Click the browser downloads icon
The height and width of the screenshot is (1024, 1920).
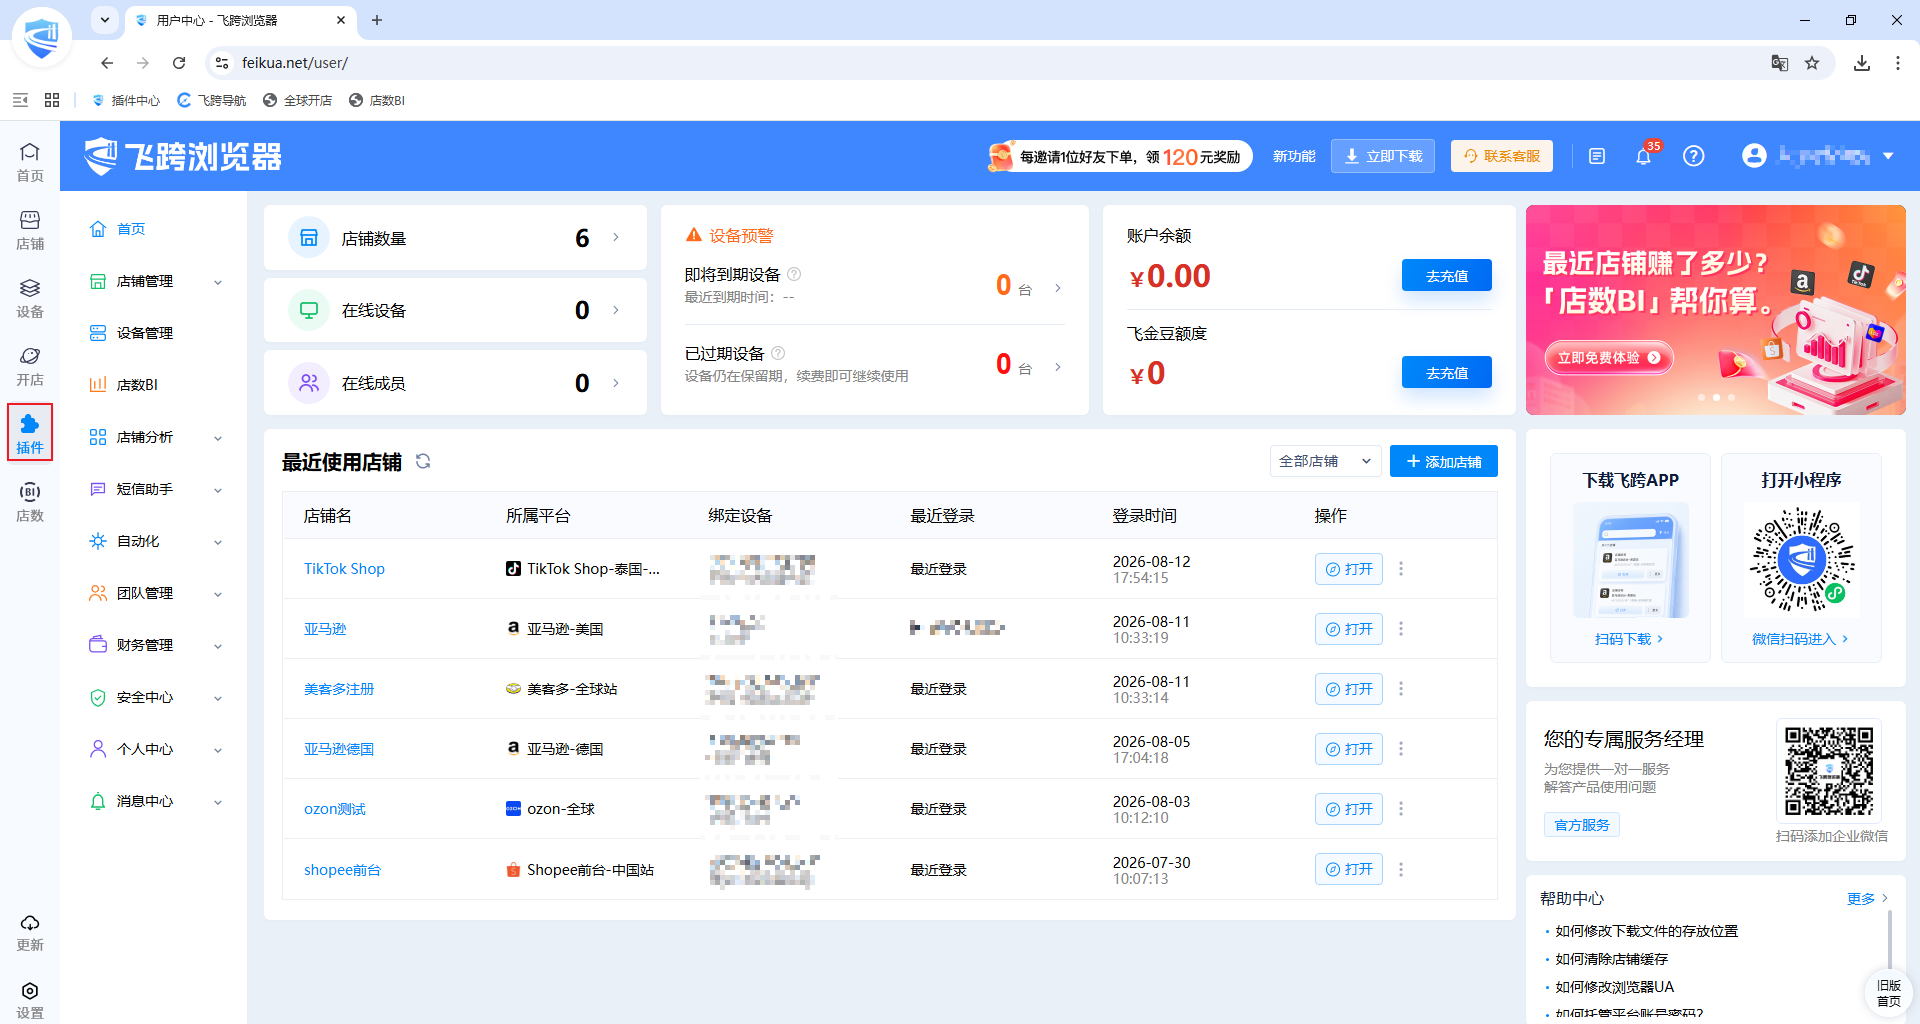(1861, 63)
